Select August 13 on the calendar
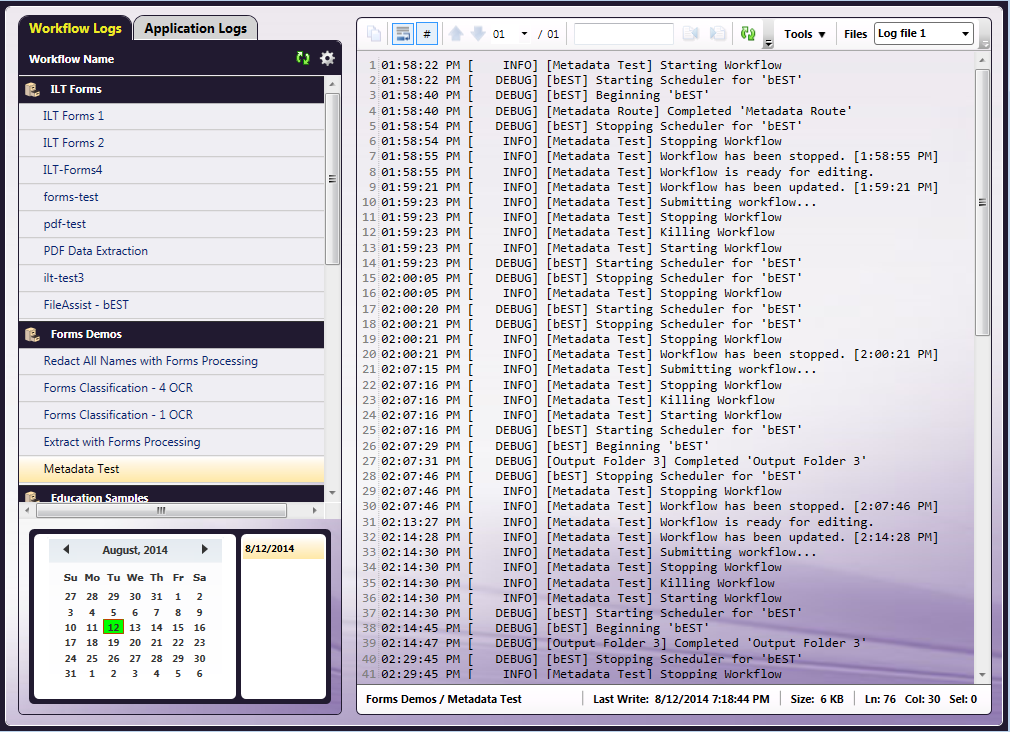Screen dimensions: 1010x732 [135, 628]
